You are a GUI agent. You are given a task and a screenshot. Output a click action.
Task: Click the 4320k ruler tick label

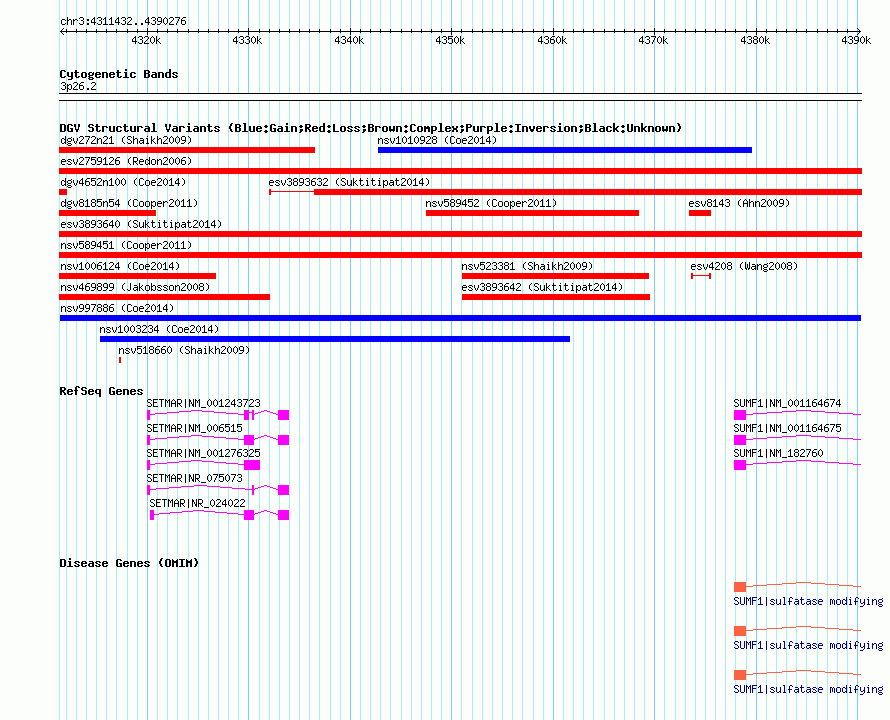pyautogui.click(x=146, y=40)
